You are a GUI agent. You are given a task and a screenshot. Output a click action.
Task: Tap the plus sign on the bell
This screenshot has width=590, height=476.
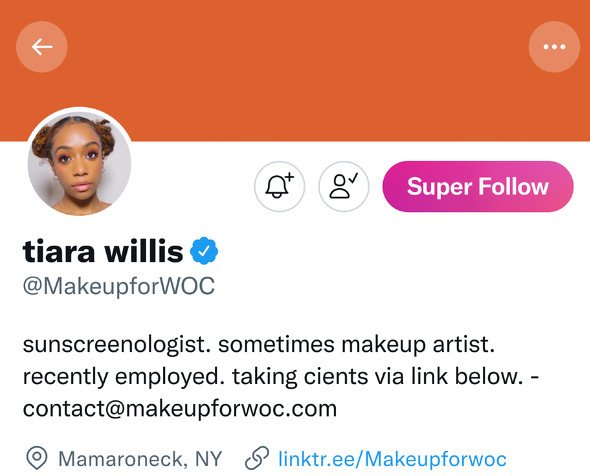pyautogui.click(x=289, y=176)
